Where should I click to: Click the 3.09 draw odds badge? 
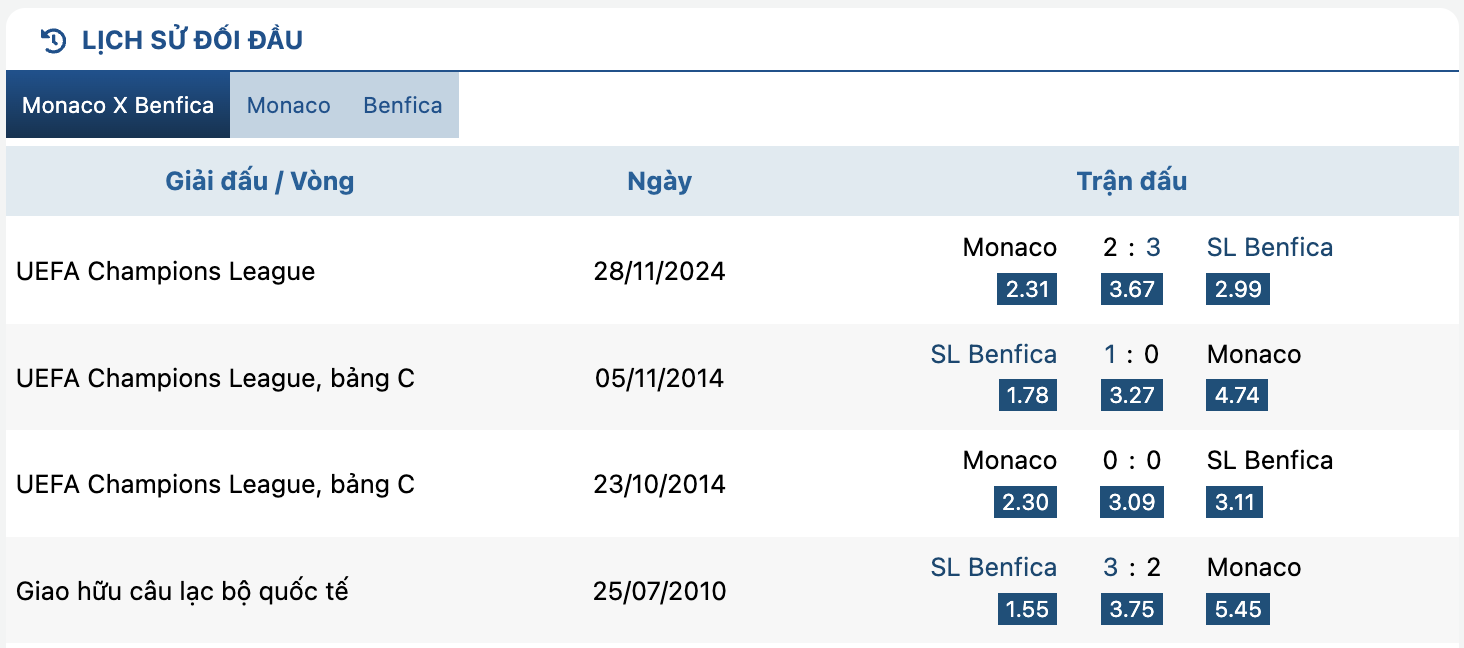[1132, 502]
